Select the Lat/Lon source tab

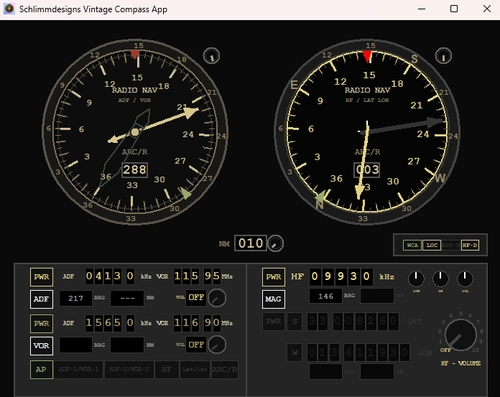(x=195, y=369)
